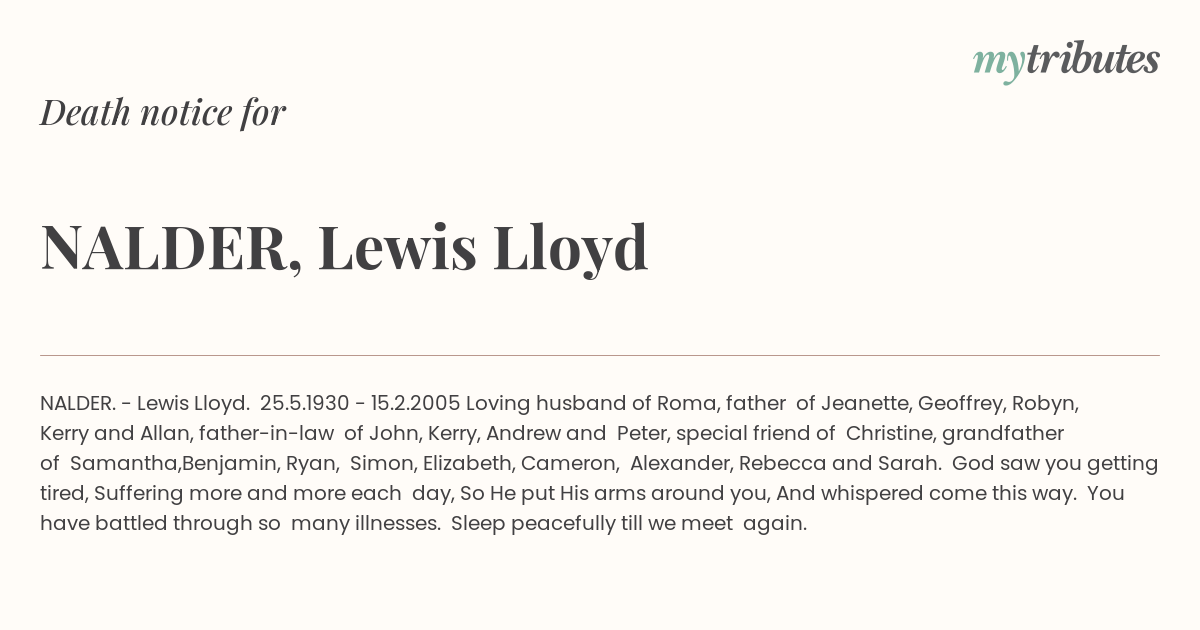The image size is (1200, 630).
Task: Click the date "15.2.2005" in the notice
Action: click(415, 404)
